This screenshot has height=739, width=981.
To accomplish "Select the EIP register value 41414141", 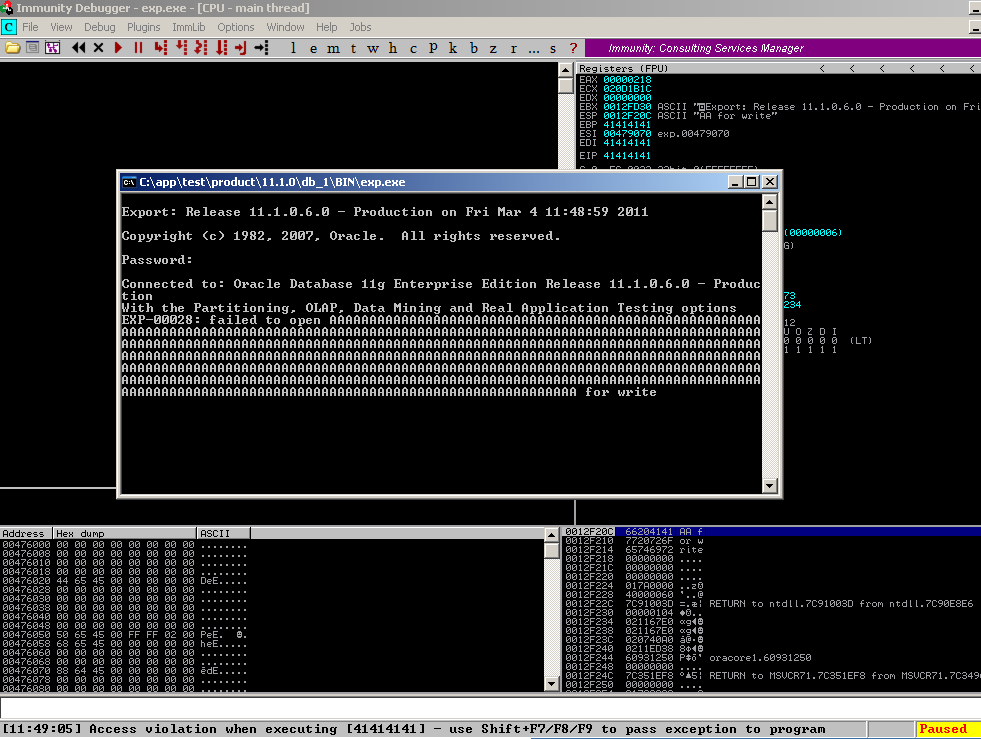I will (627, 155).
